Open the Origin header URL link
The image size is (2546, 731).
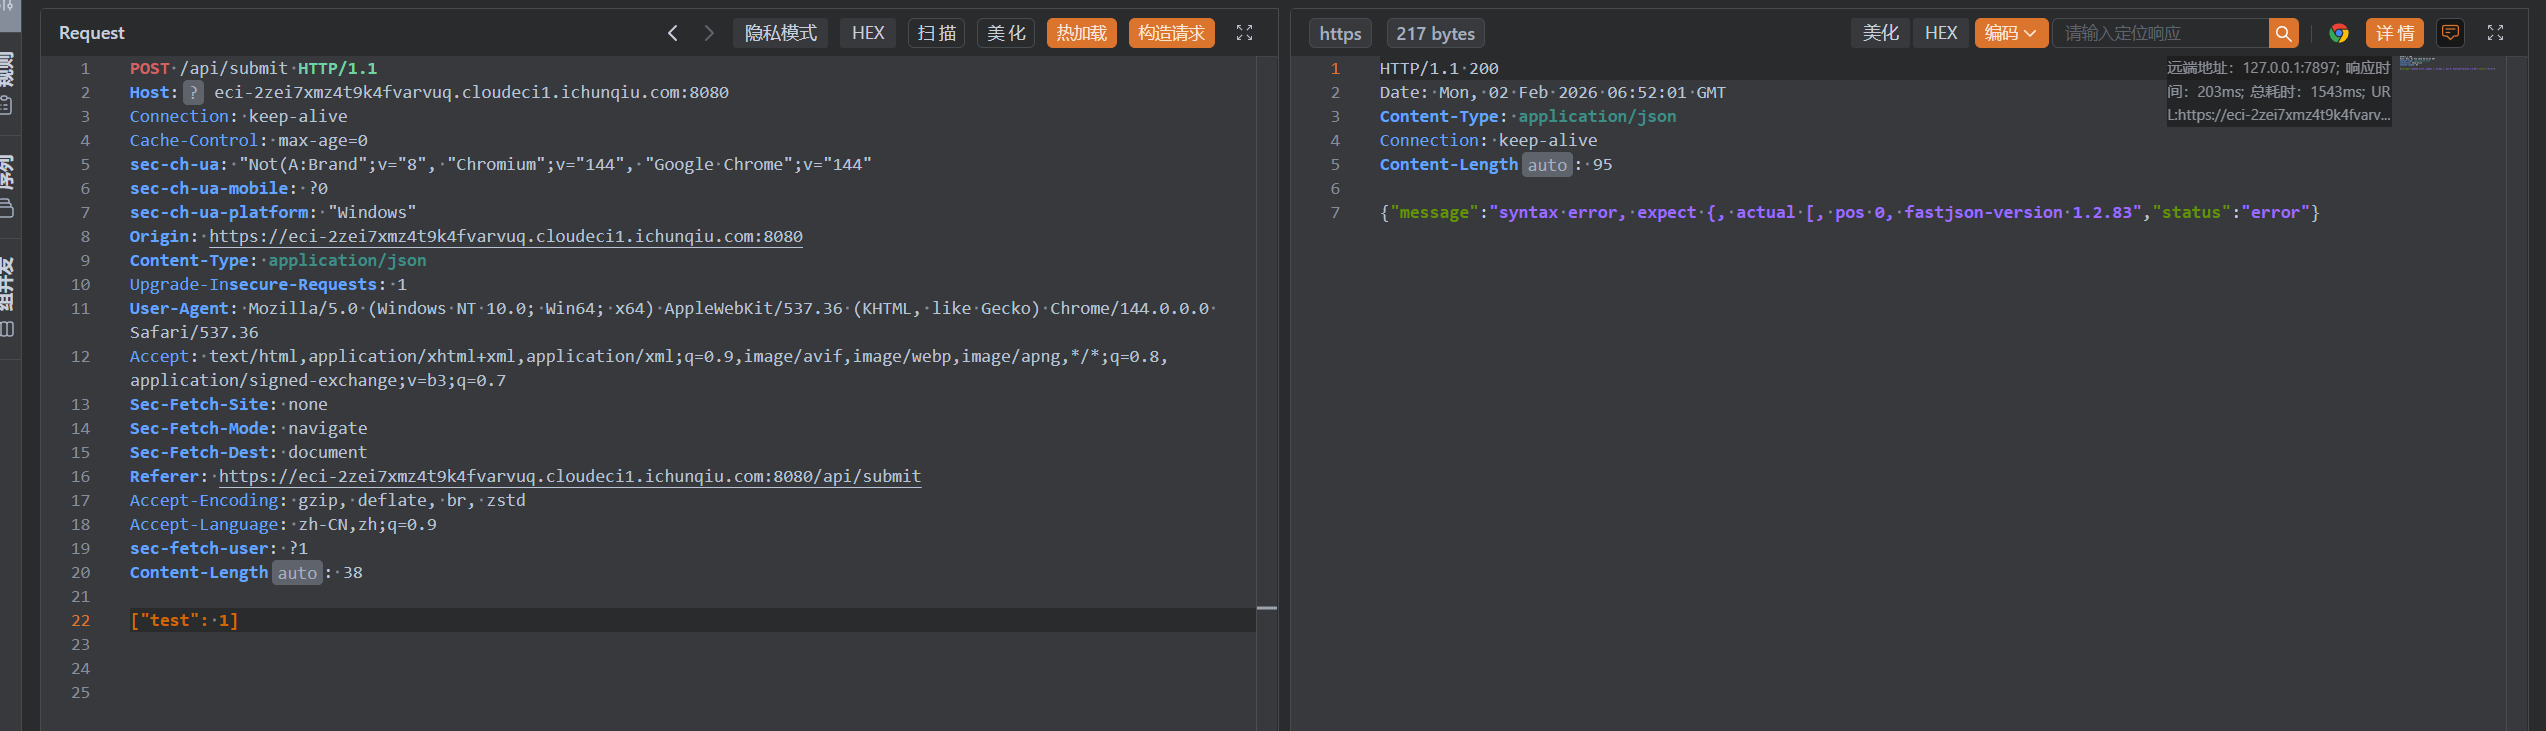(506, 236)
